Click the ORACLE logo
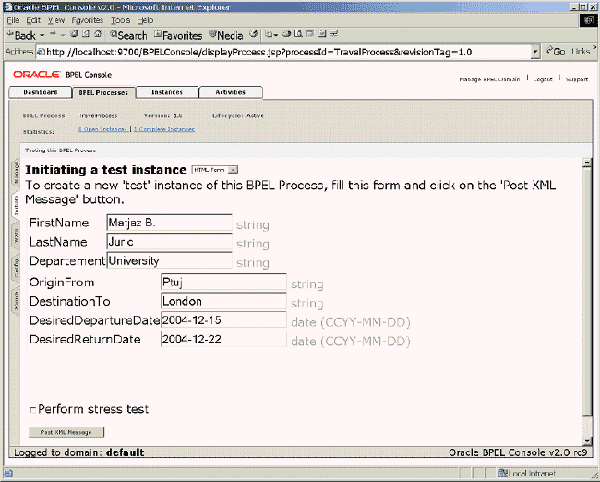 [37, 74]
